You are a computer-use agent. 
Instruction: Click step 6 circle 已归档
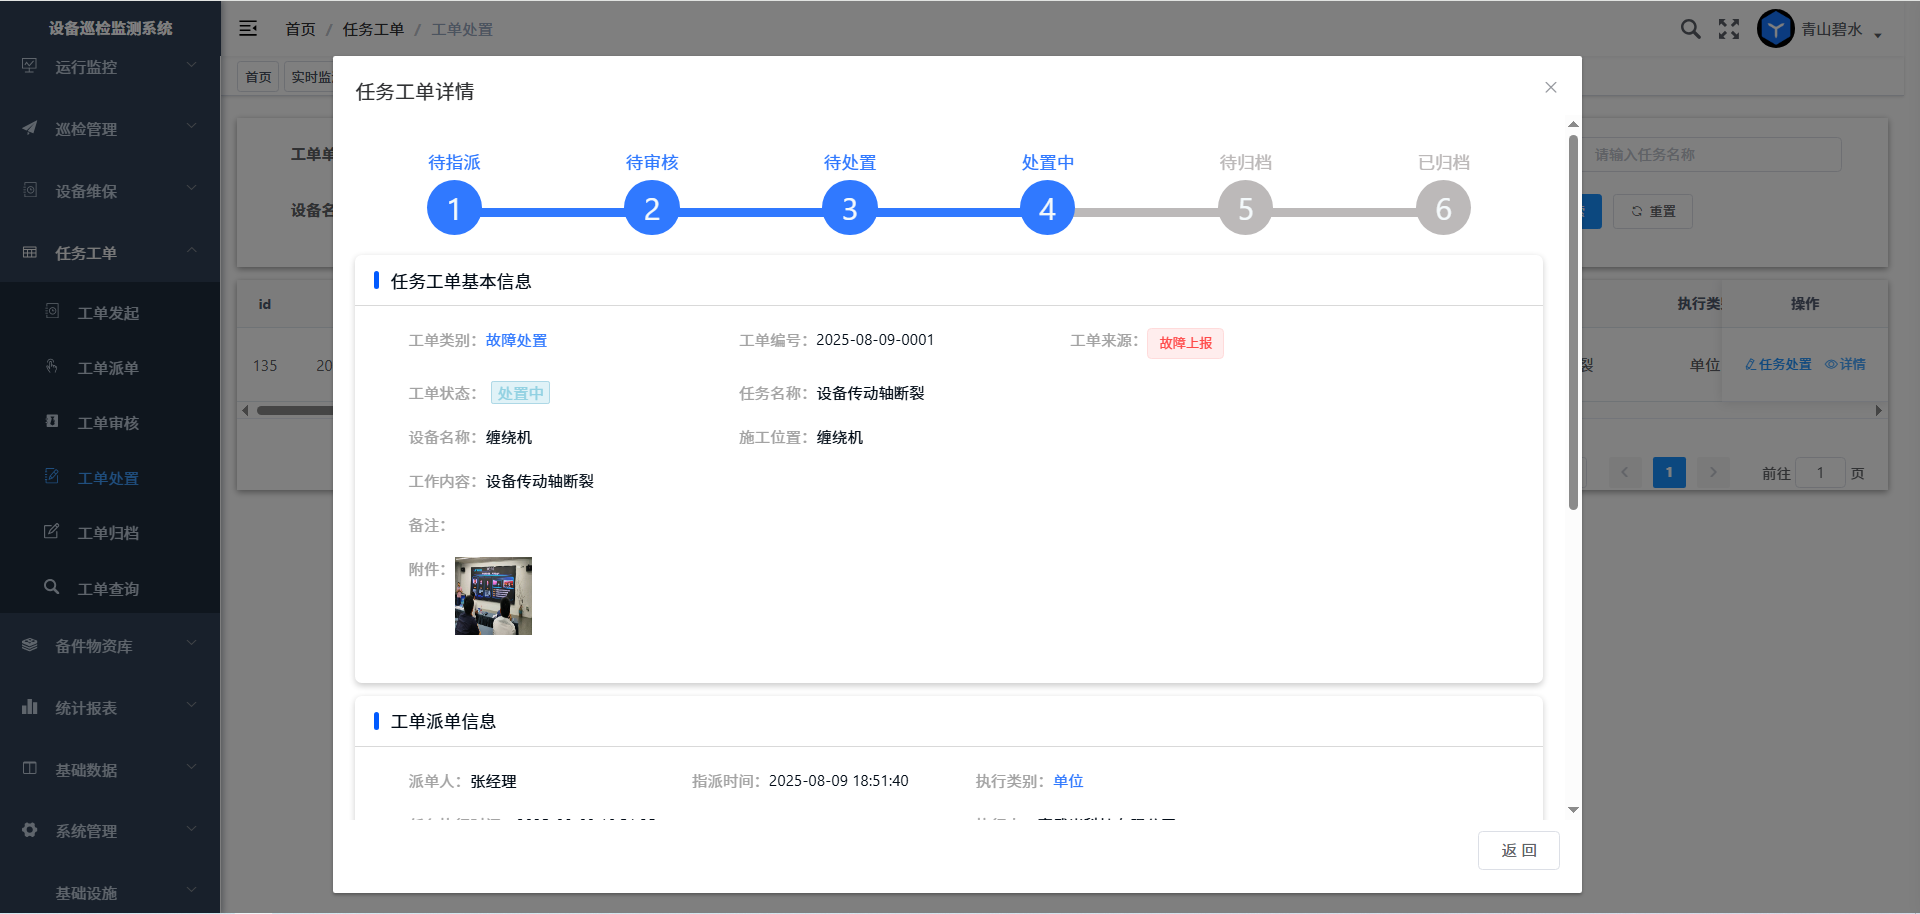1443,208
